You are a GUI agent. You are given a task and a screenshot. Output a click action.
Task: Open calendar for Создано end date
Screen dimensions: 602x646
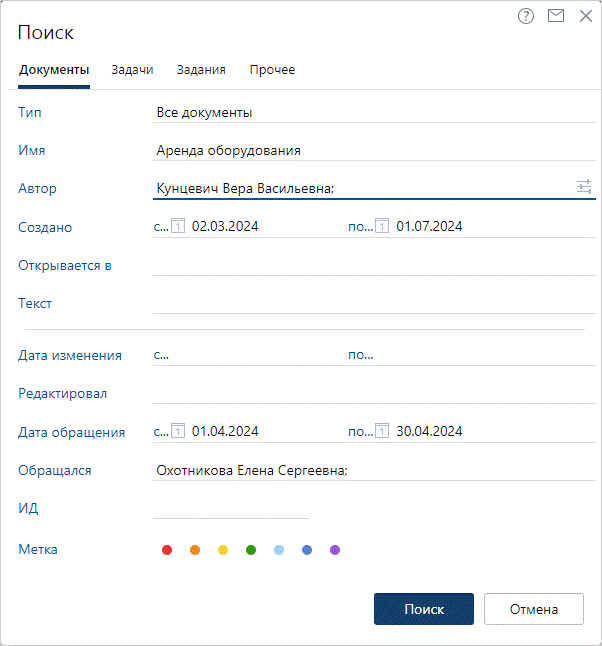(382, 226)
